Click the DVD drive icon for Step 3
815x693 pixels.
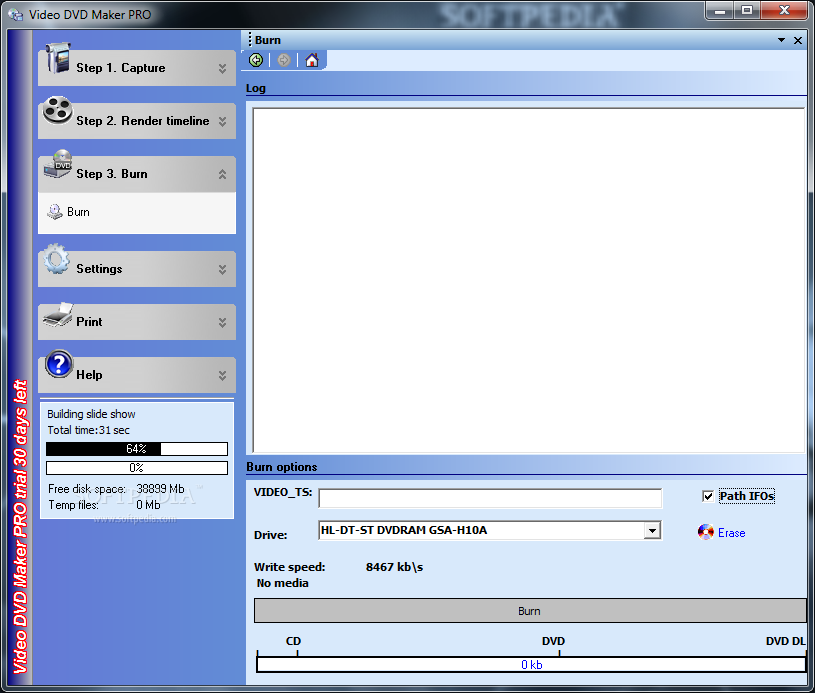coord(58,164)
